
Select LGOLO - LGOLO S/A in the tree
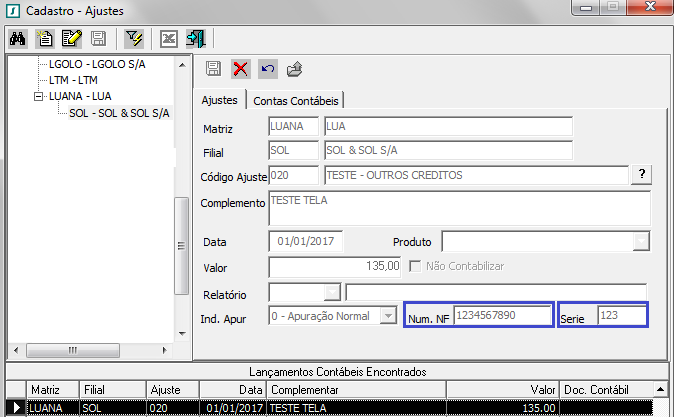(98, 63)
